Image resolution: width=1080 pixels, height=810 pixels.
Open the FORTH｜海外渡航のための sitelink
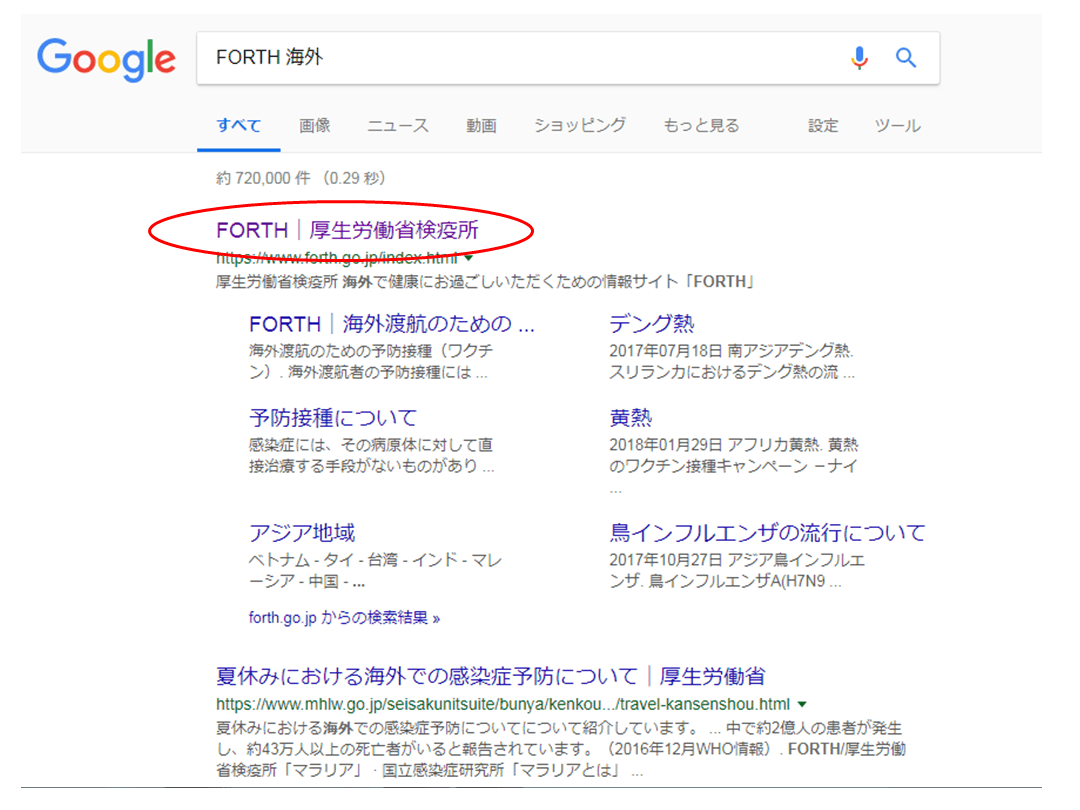391,324
